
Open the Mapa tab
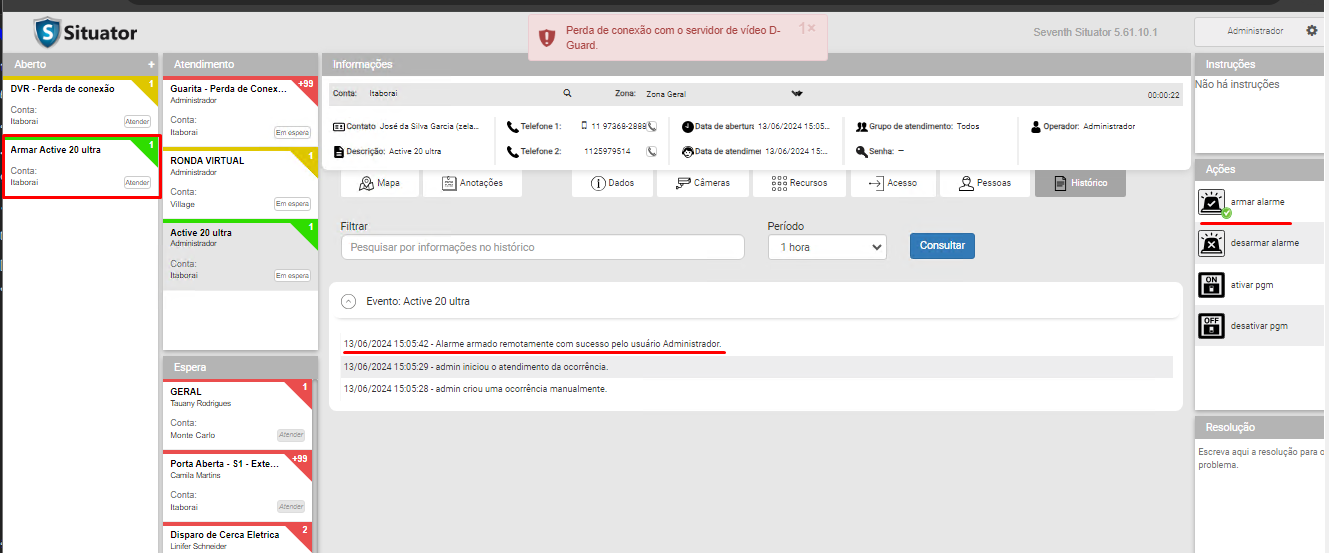coord(378,183)
